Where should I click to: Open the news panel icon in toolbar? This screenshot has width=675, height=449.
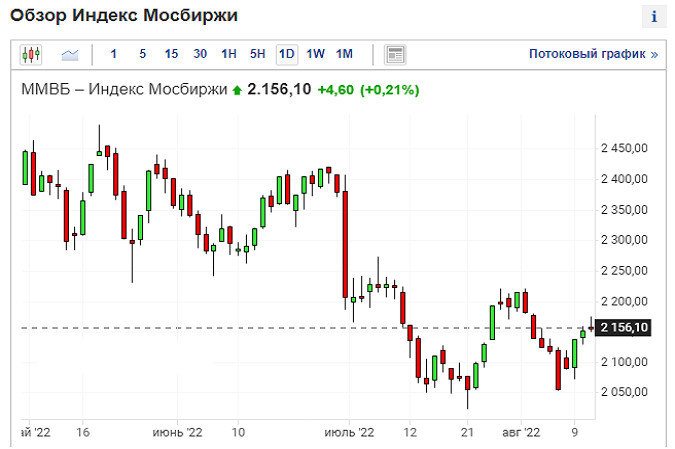click(x=395, y=54)
